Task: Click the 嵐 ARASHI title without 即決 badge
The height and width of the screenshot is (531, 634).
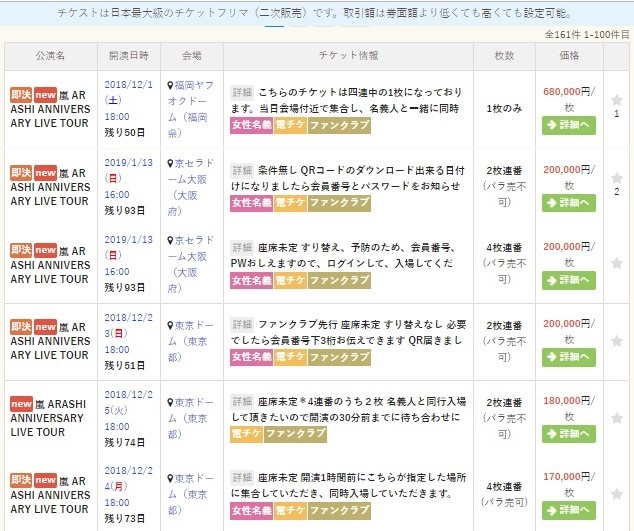Action: 48,418
